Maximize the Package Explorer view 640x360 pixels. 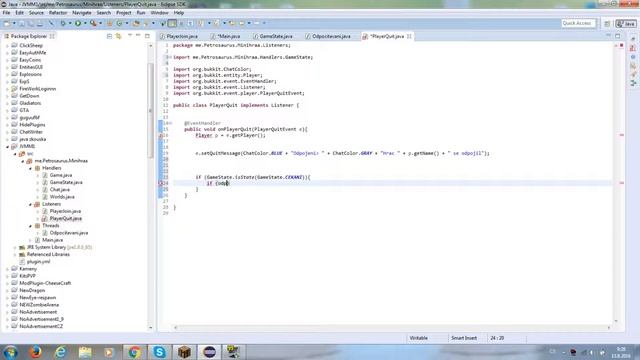tap(147, 36)
